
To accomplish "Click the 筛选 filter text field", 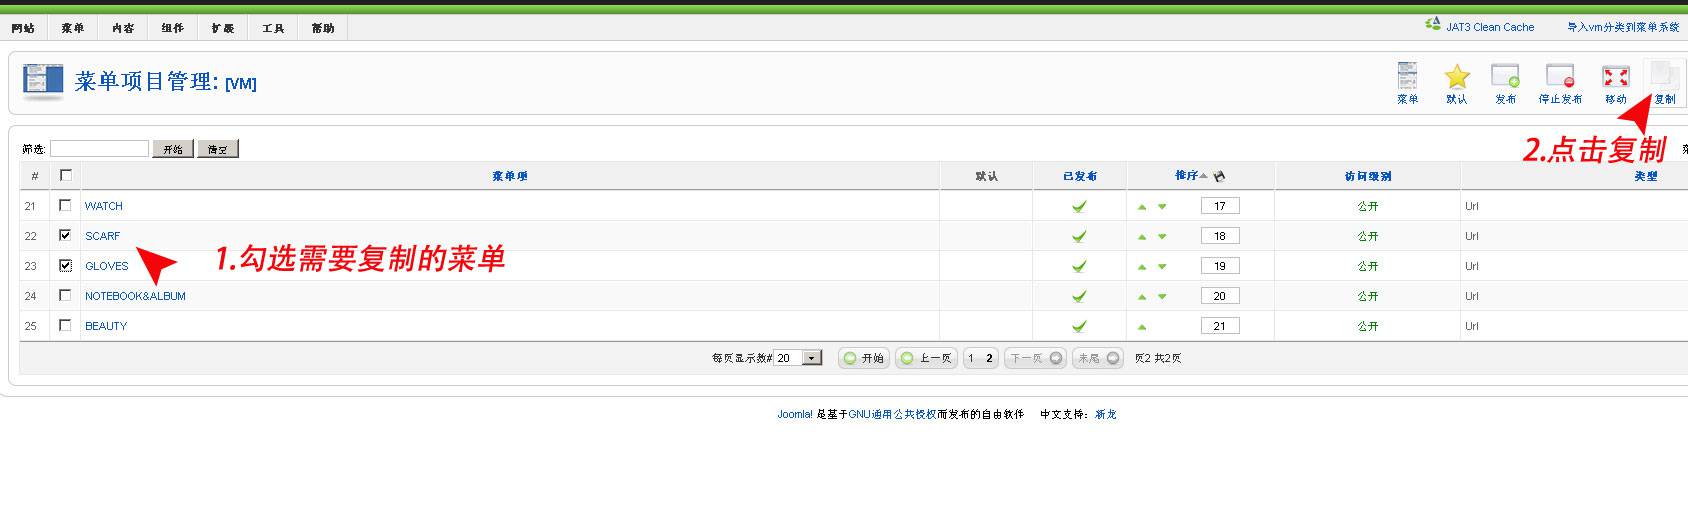I will pos(99,149).
